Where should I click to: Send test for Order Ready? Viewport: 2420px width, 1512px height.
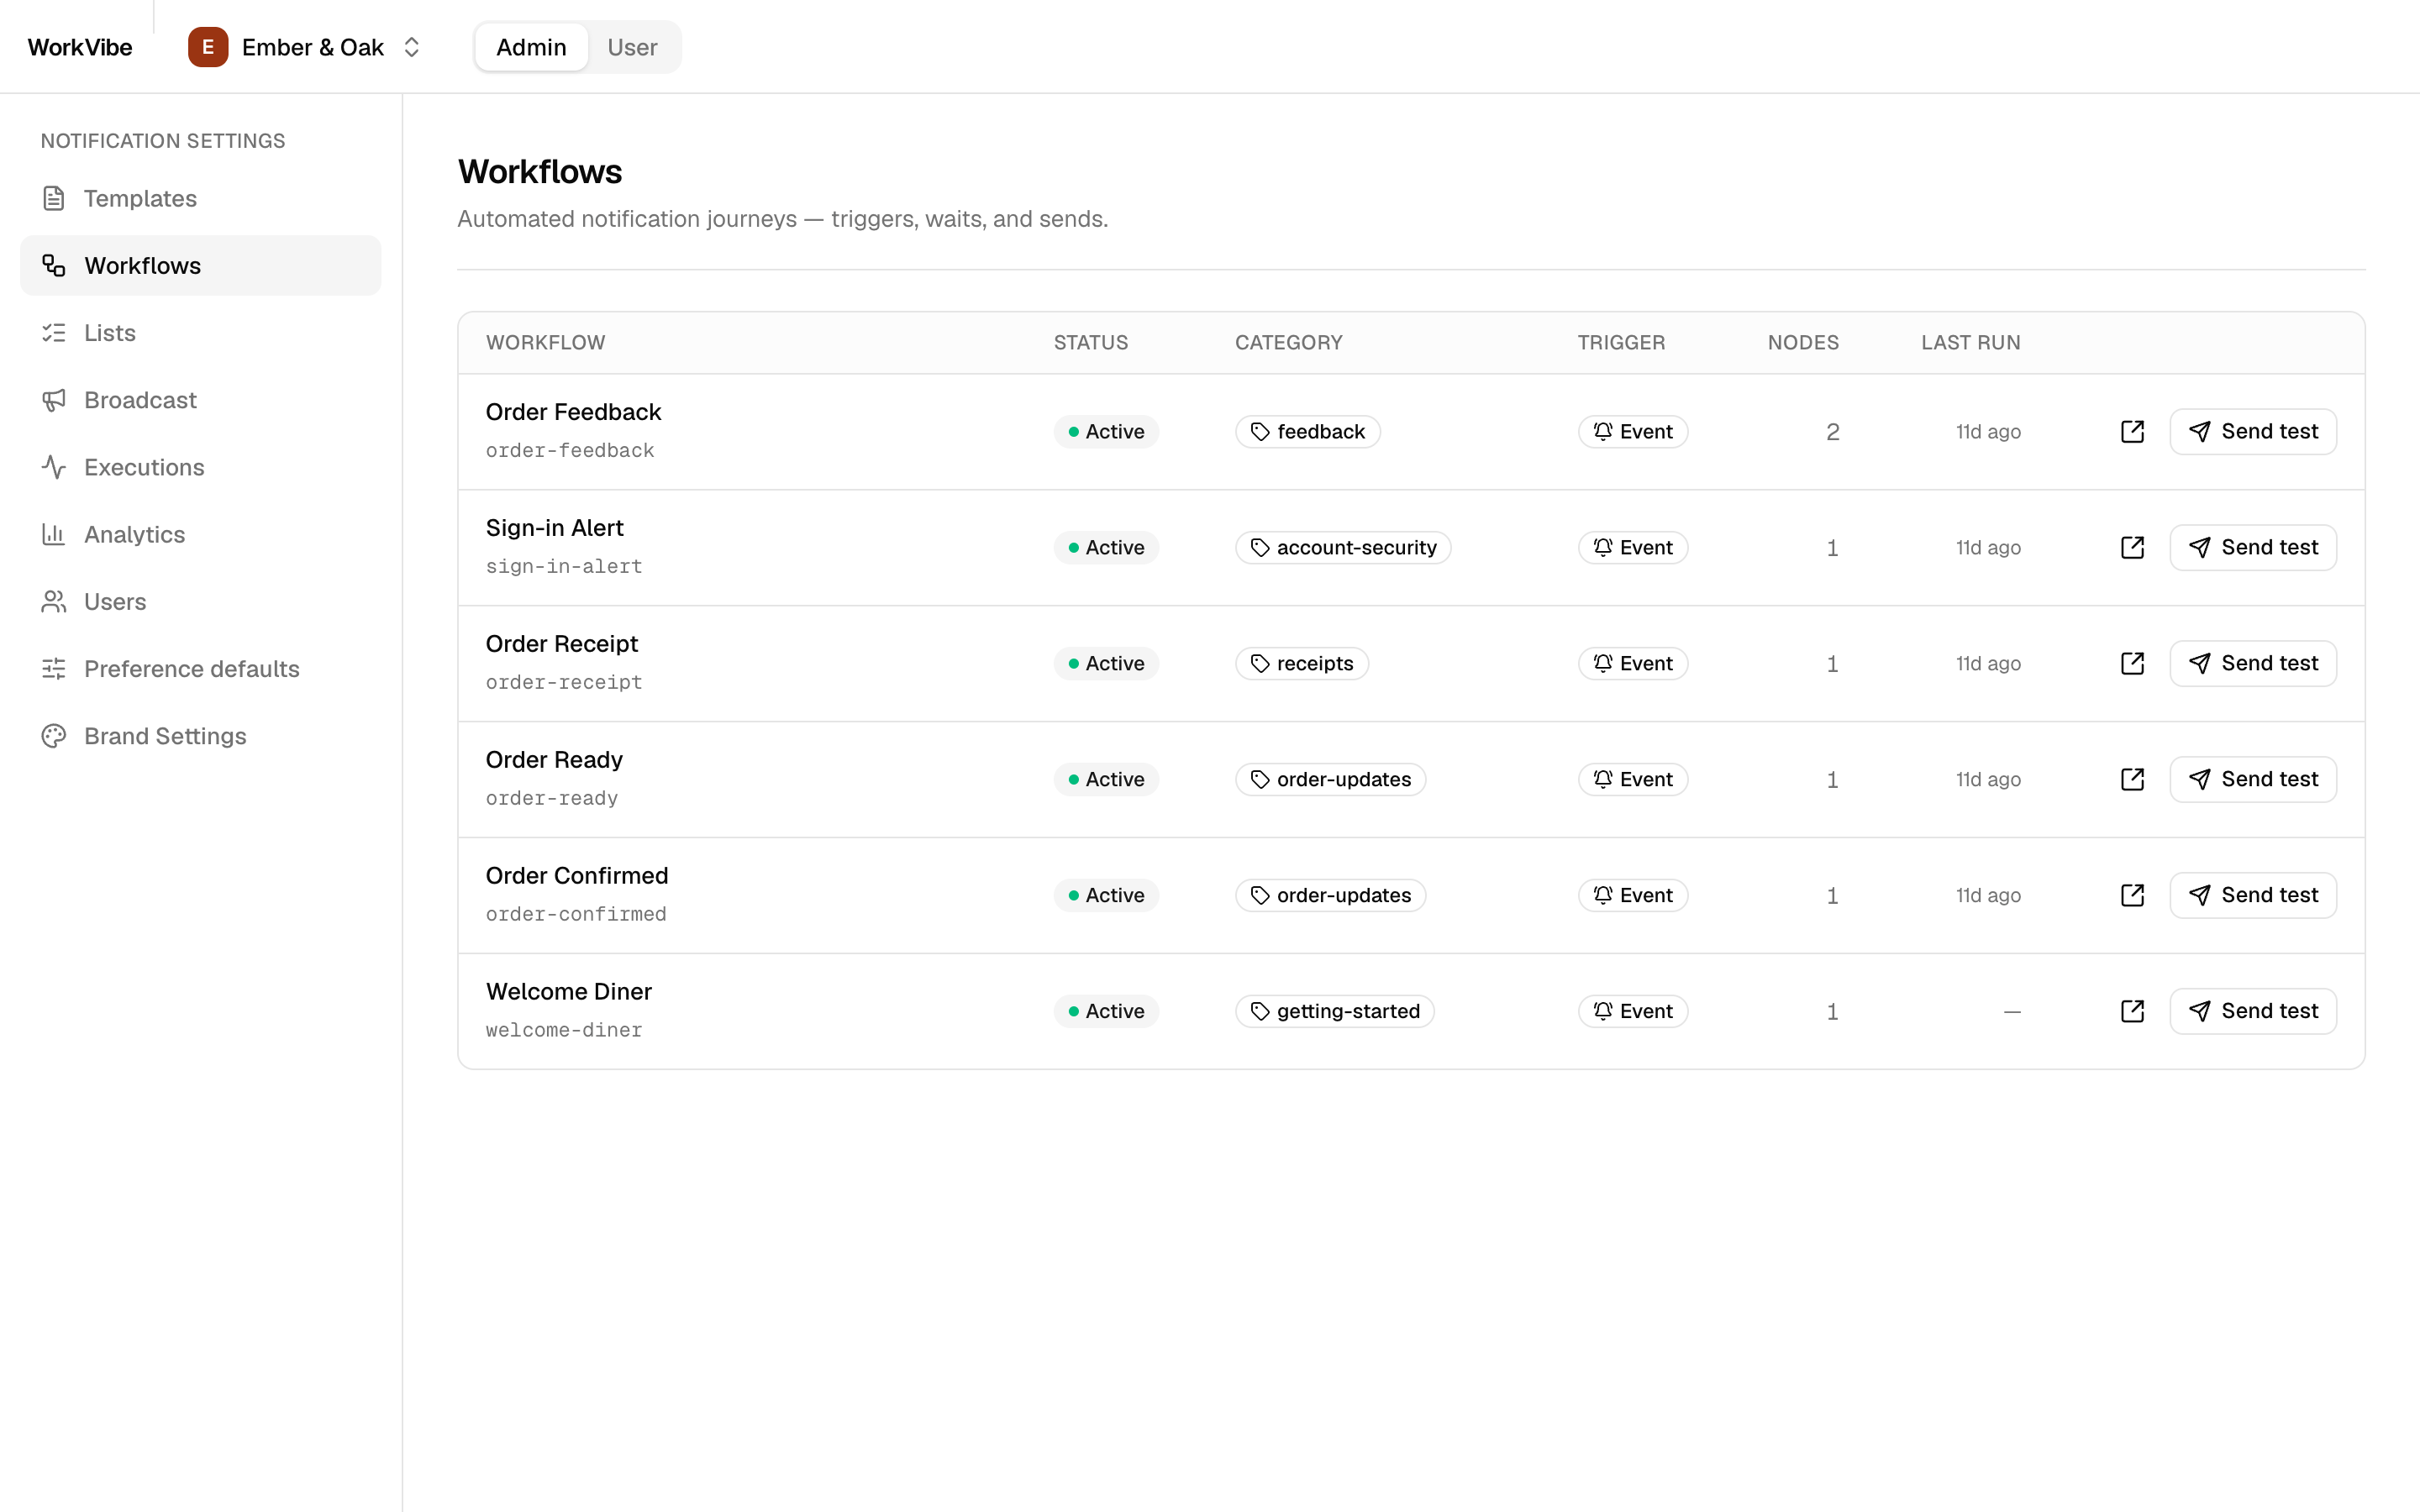tap(2253, 779)
